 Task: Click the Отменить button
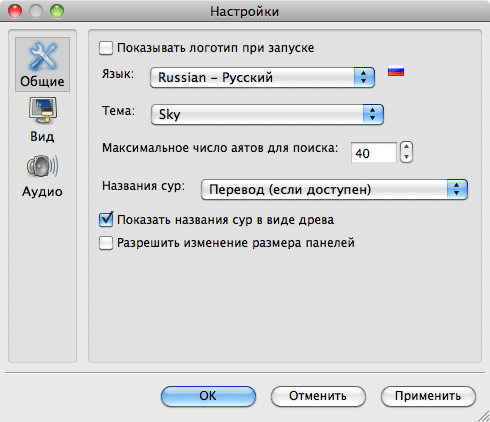click(x=318, y=396)
